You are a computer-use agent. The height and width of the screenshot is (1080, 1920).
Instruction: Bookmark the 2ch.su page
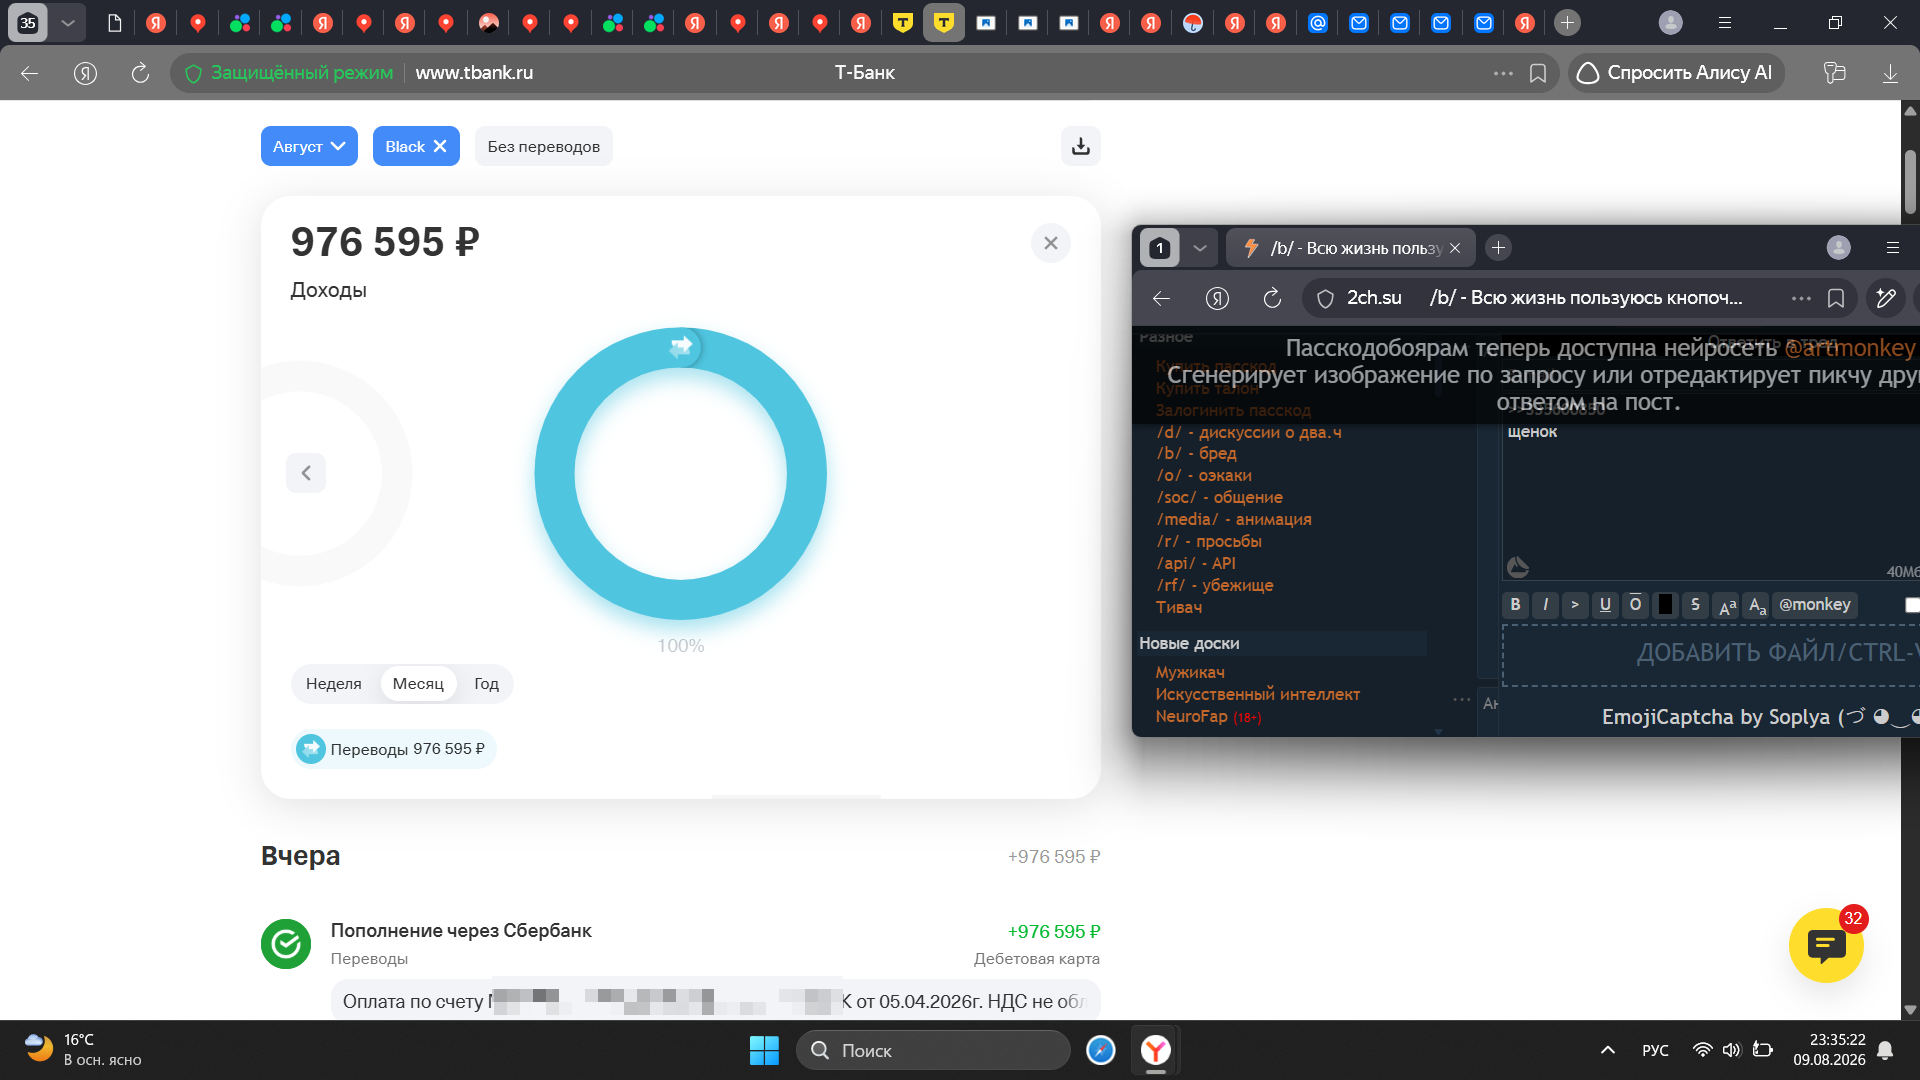pyautogui.click(x=1836, y=298)
